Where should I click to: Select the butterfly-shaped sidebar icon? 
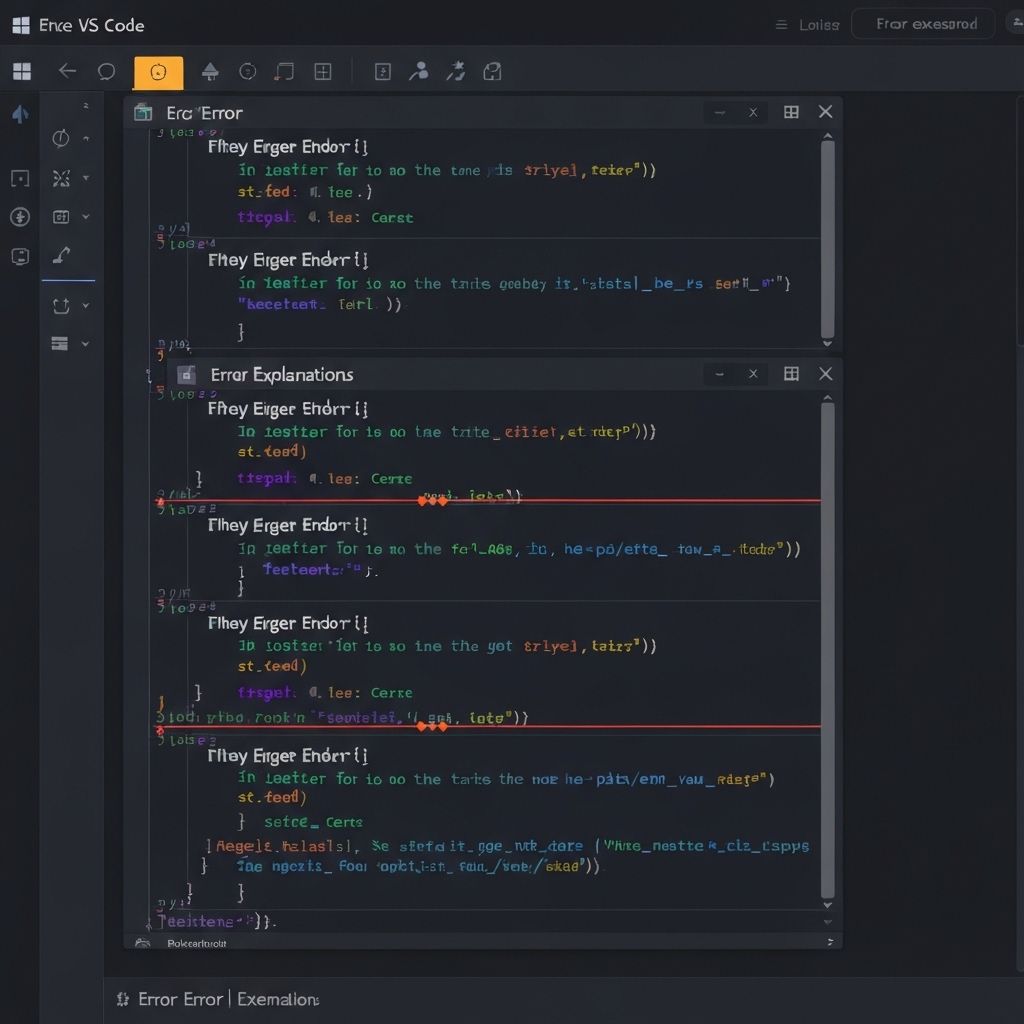[x=60, y=179]
